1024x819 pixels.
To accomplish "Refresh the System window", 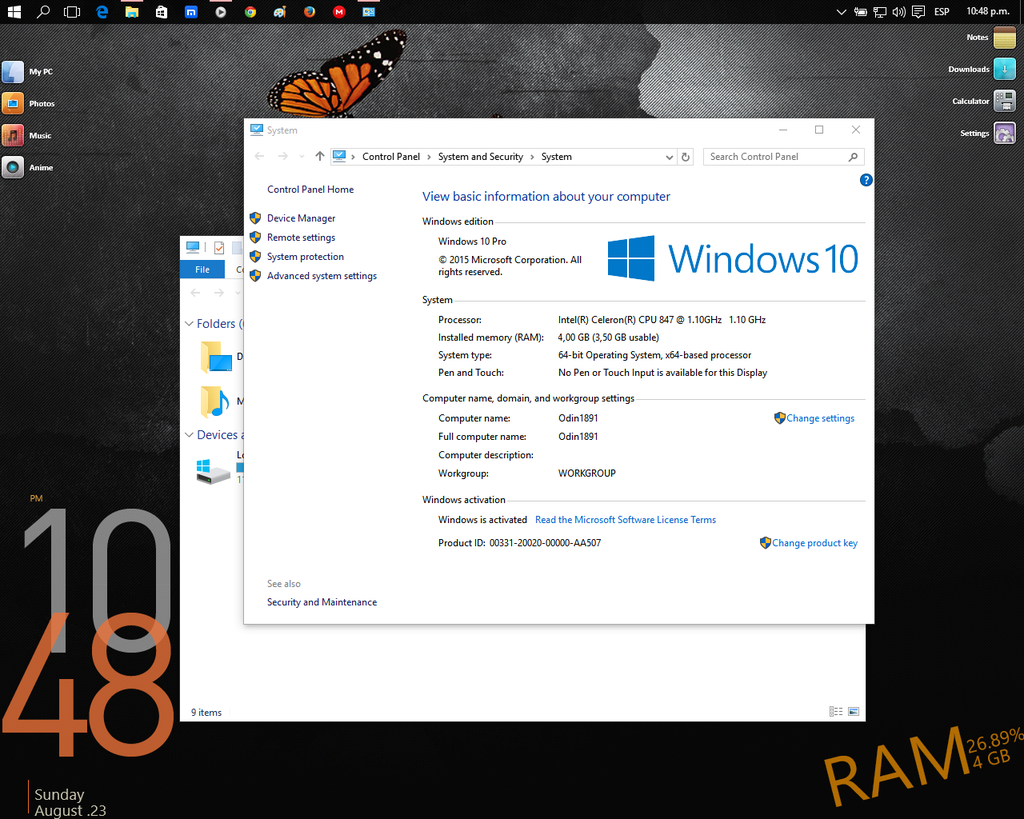I will click(685, 157).
